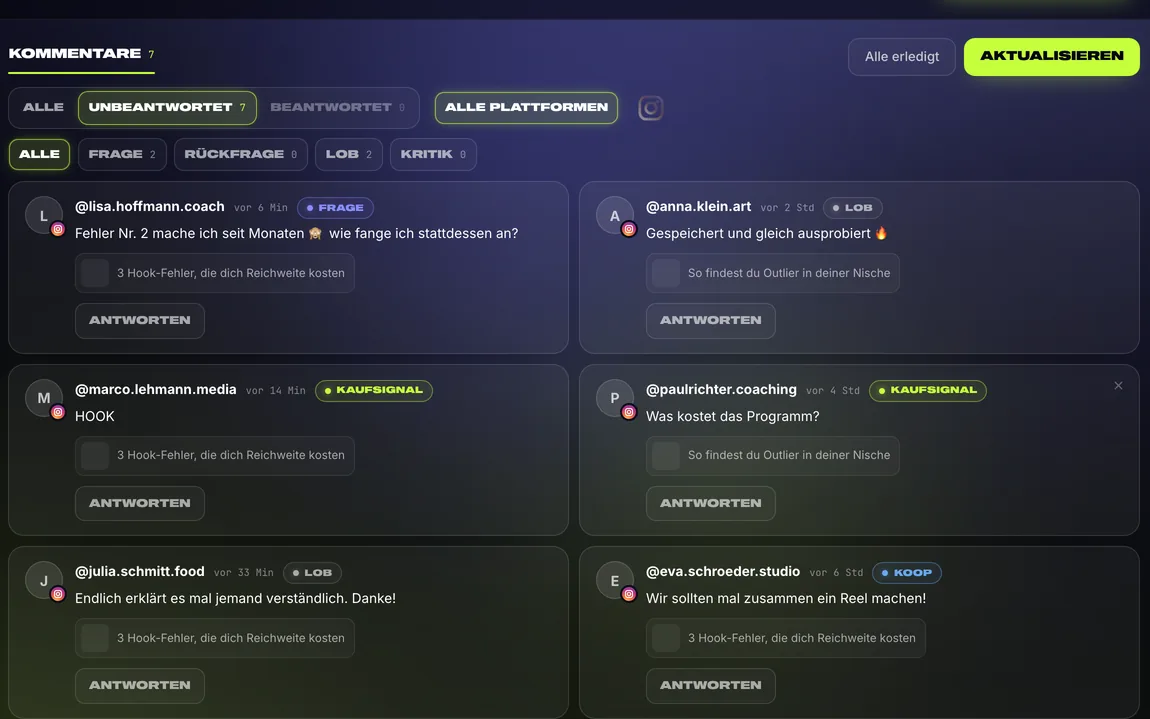
Task: Open the @julia.schmitt.food username
Action: tap(139, 572)
